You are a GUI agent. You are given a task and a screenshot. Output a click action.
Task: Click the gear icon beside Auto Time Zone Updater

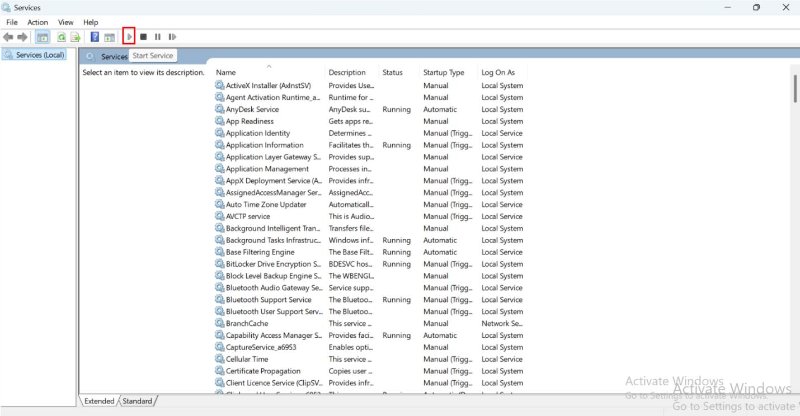(x=219, y=204)
